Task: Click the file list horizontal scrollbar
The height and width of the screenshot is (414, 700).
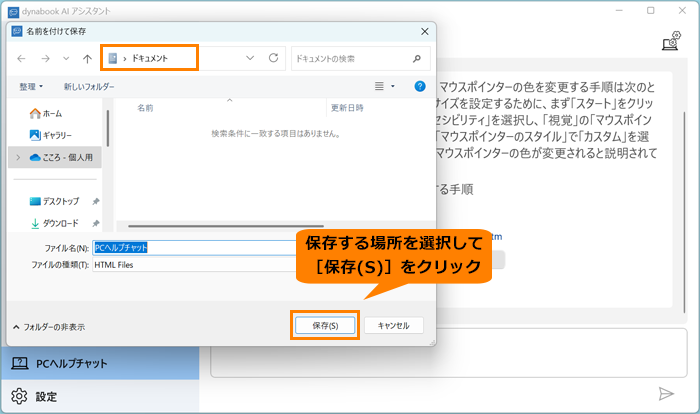Action: 226,226
